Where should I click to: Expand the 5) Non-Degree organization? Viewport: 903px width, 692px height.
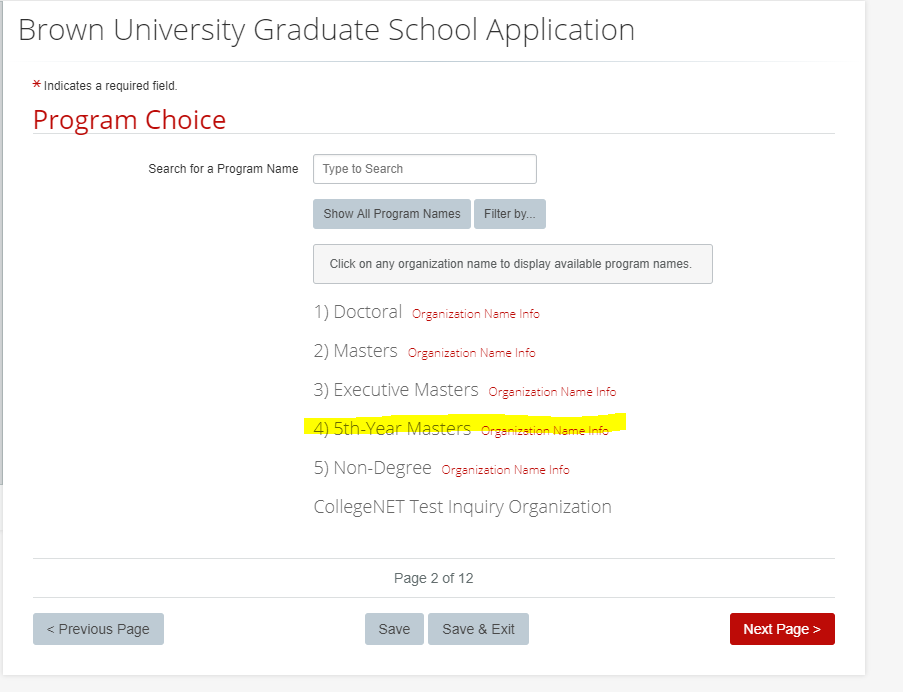[372, 468]
